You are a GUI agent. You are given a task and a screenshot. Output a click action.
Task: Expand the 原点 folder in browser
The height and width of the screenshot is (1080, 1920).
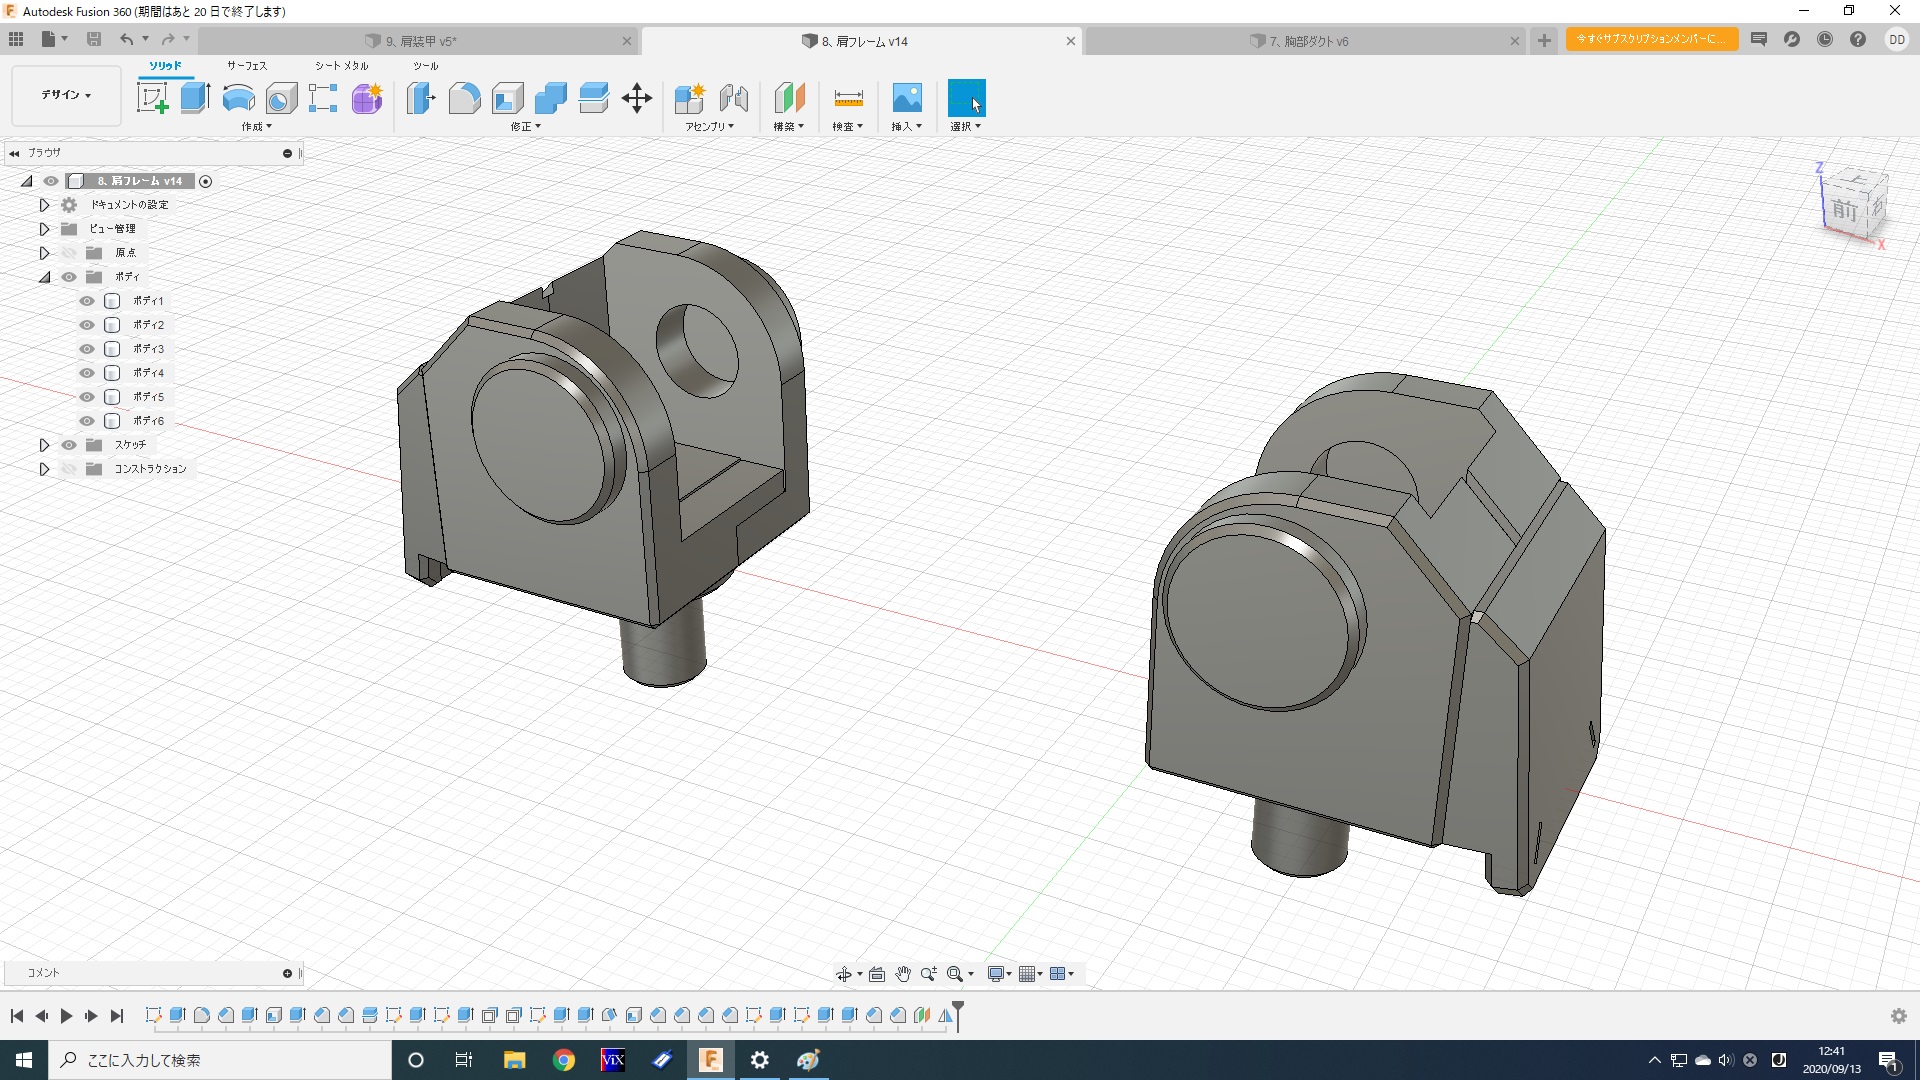tap(44, 253)
